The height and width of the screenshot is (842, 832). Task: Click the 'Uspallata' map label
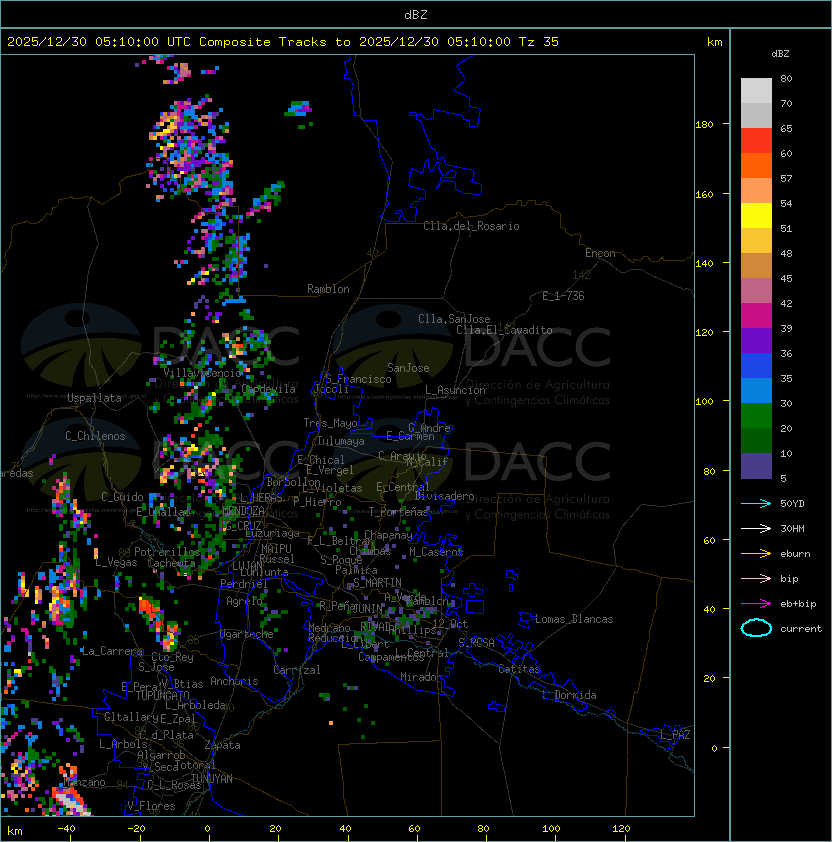point(95,398)
